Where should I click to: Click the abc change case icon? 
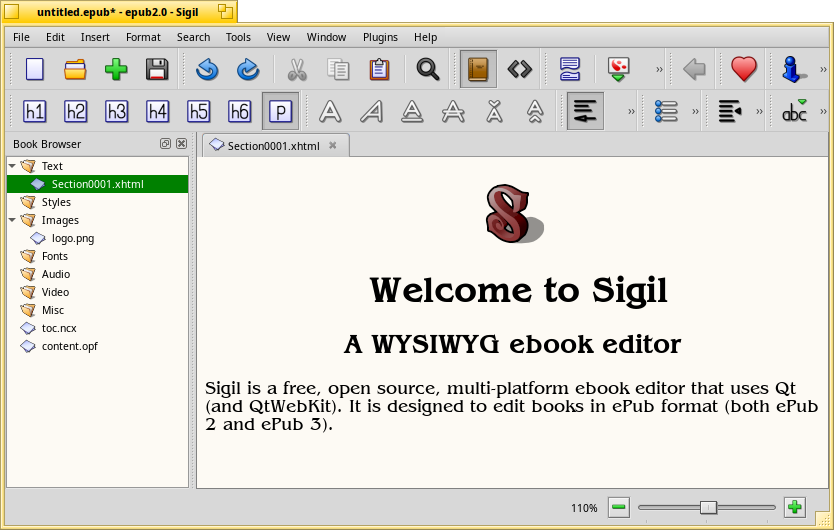coord(794,111)
